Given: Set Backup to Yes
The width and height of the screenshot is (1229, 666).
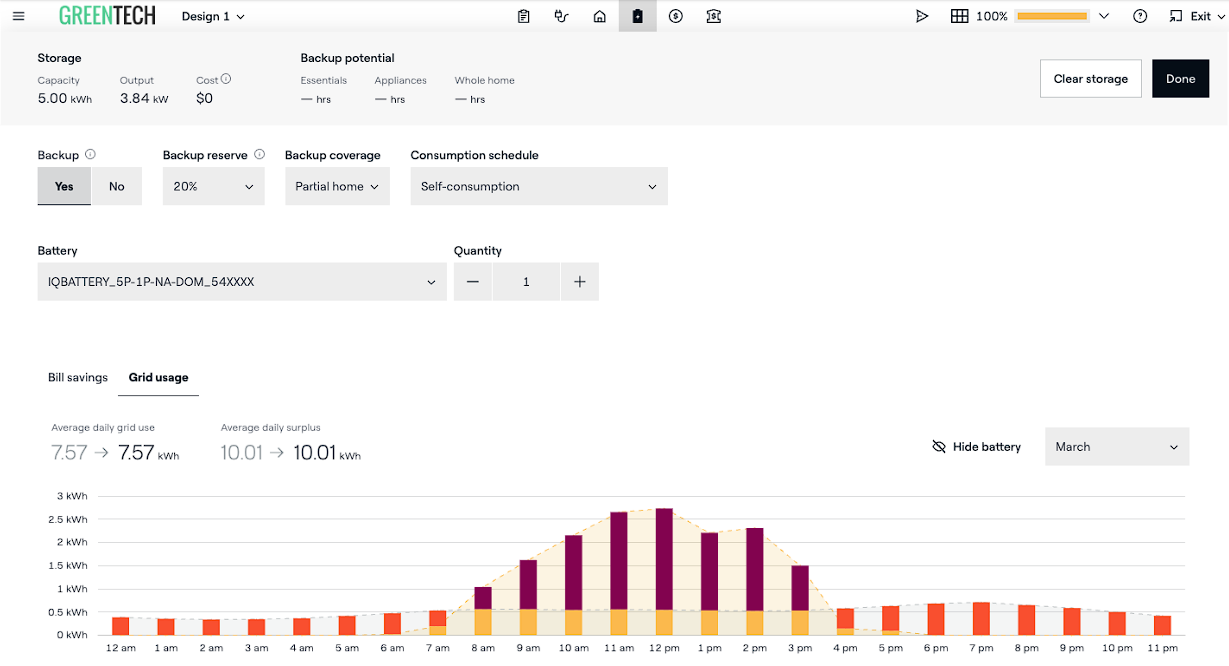Looking at the screenshot, I should click(64, 186).
